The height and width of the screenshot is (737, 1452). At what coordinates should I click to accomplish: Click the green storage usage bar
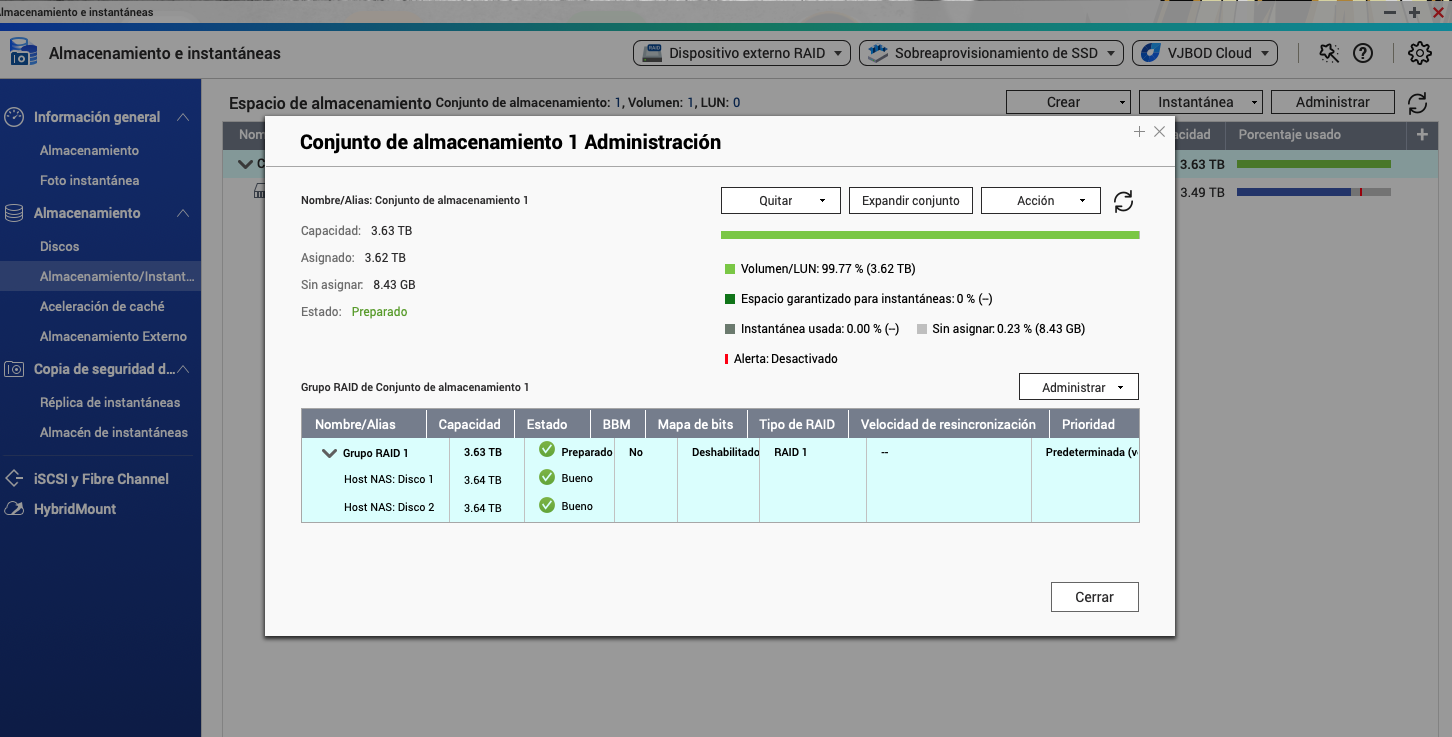click(x=930, y=235)
